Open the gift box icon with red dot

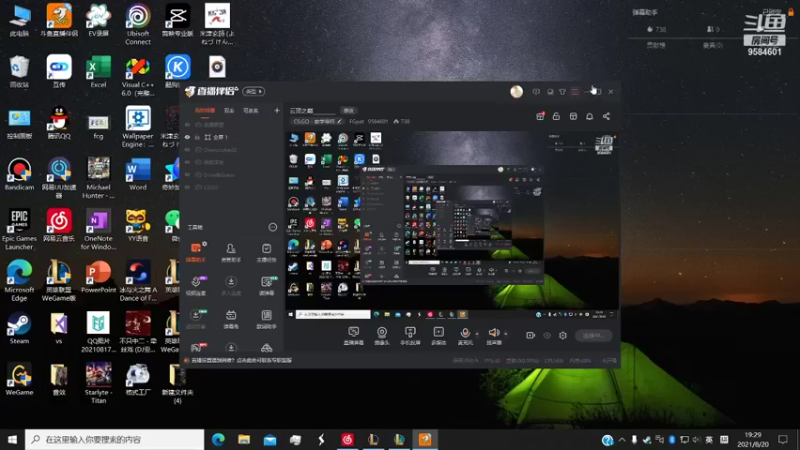click(x=540, y=116)
